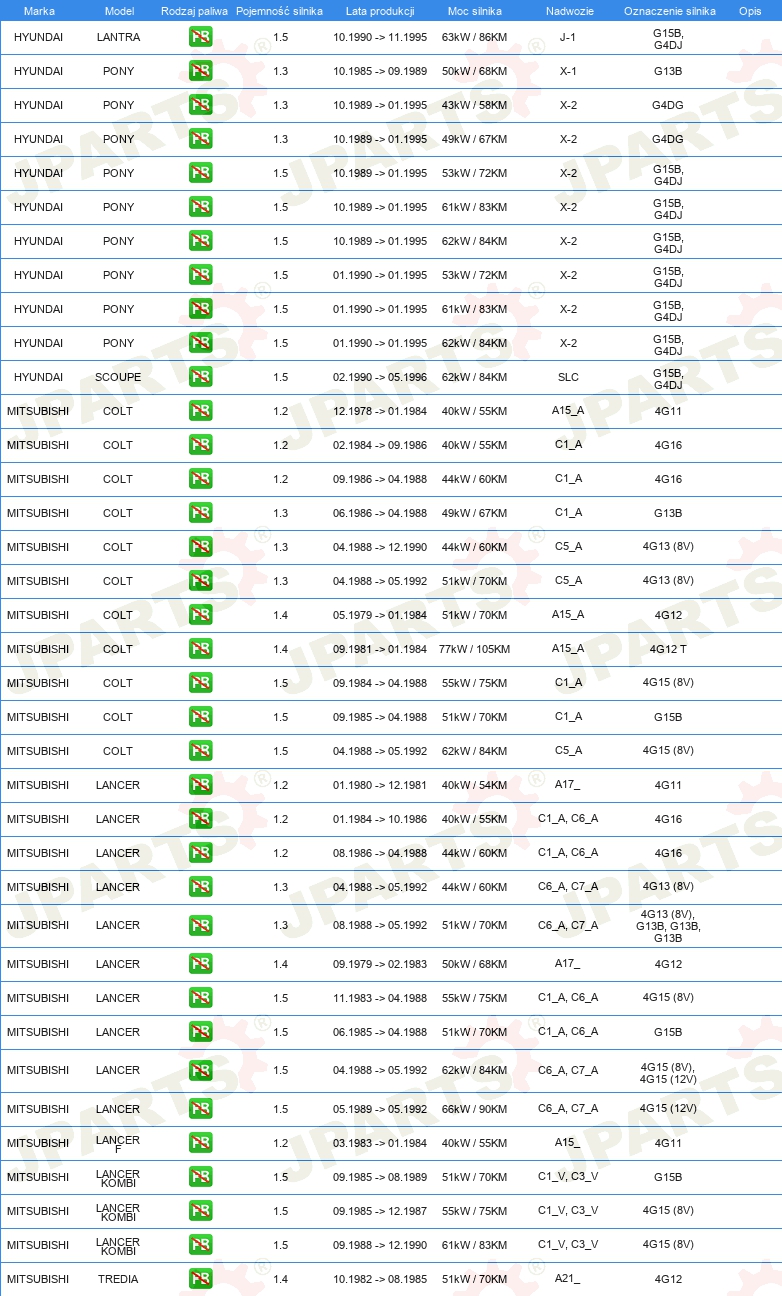Click the fuel icon for Lancer 06.1985 -> 04.1988

click(200, 1033)
